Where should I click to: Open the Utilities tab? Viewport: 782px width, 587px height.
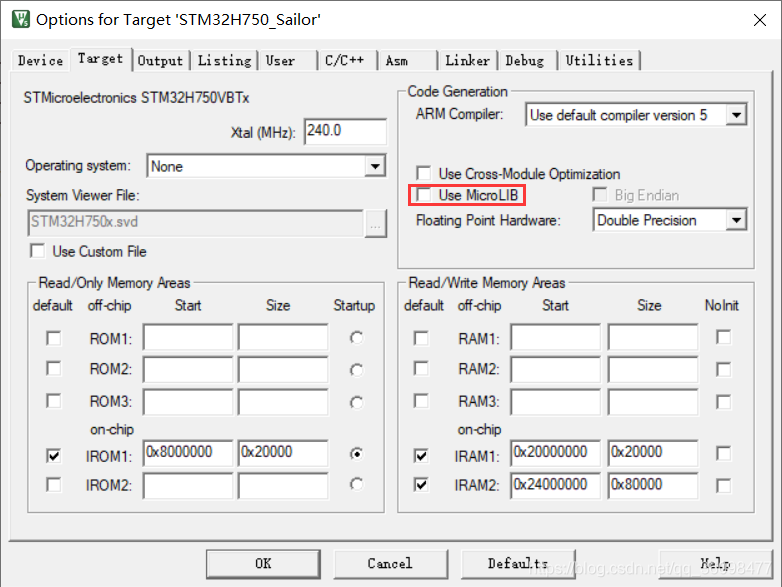[599, 61]
